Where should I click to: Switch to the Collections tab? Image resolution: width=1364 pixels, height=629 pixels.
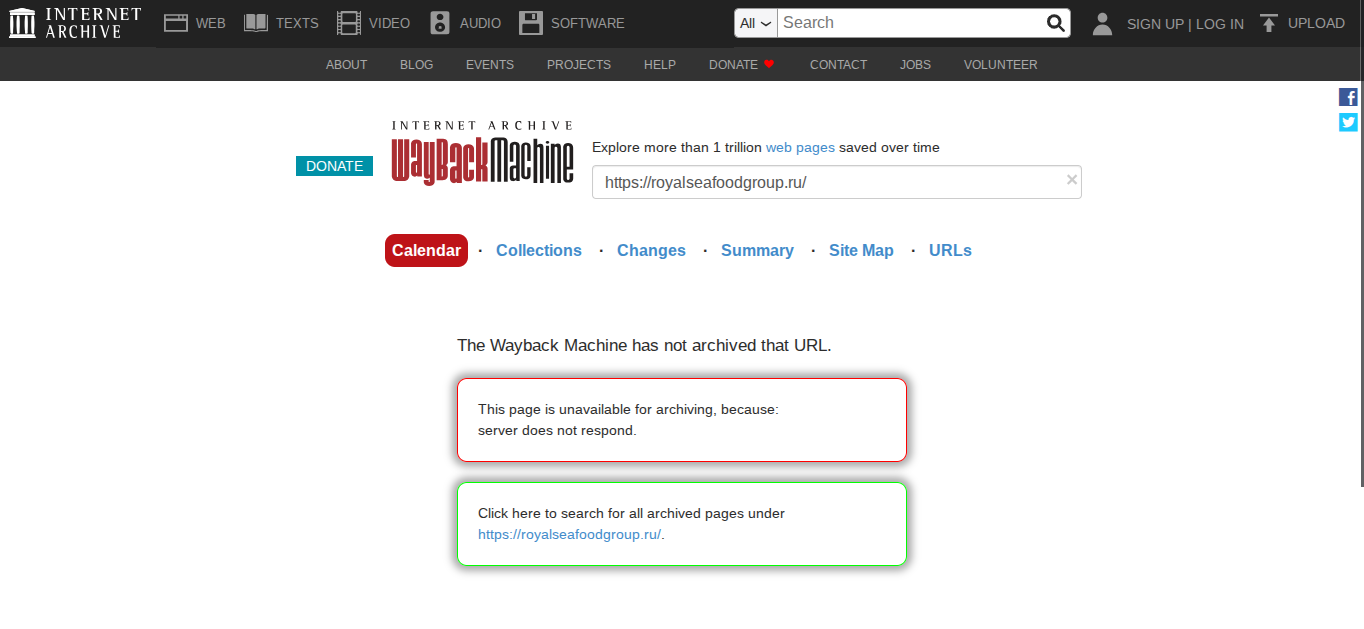click(539, 250)
